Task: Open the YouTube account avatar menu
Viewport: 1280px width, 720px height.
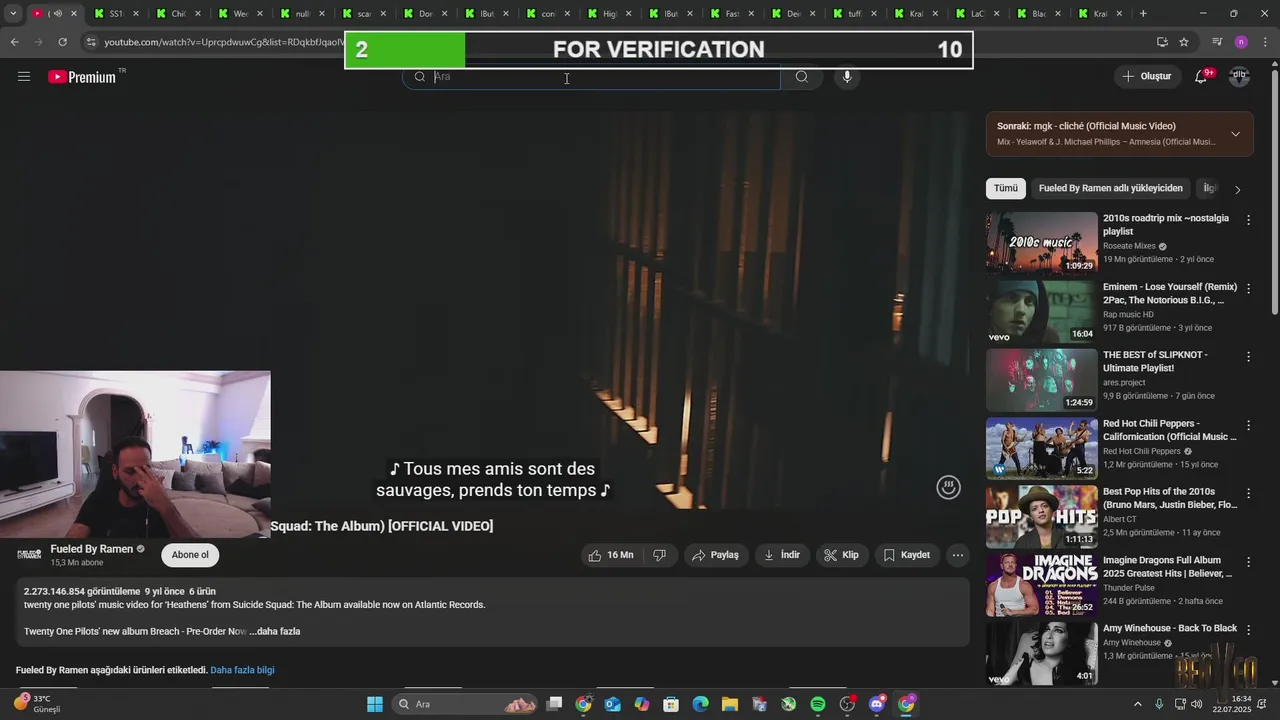Action: (1240, 77)
